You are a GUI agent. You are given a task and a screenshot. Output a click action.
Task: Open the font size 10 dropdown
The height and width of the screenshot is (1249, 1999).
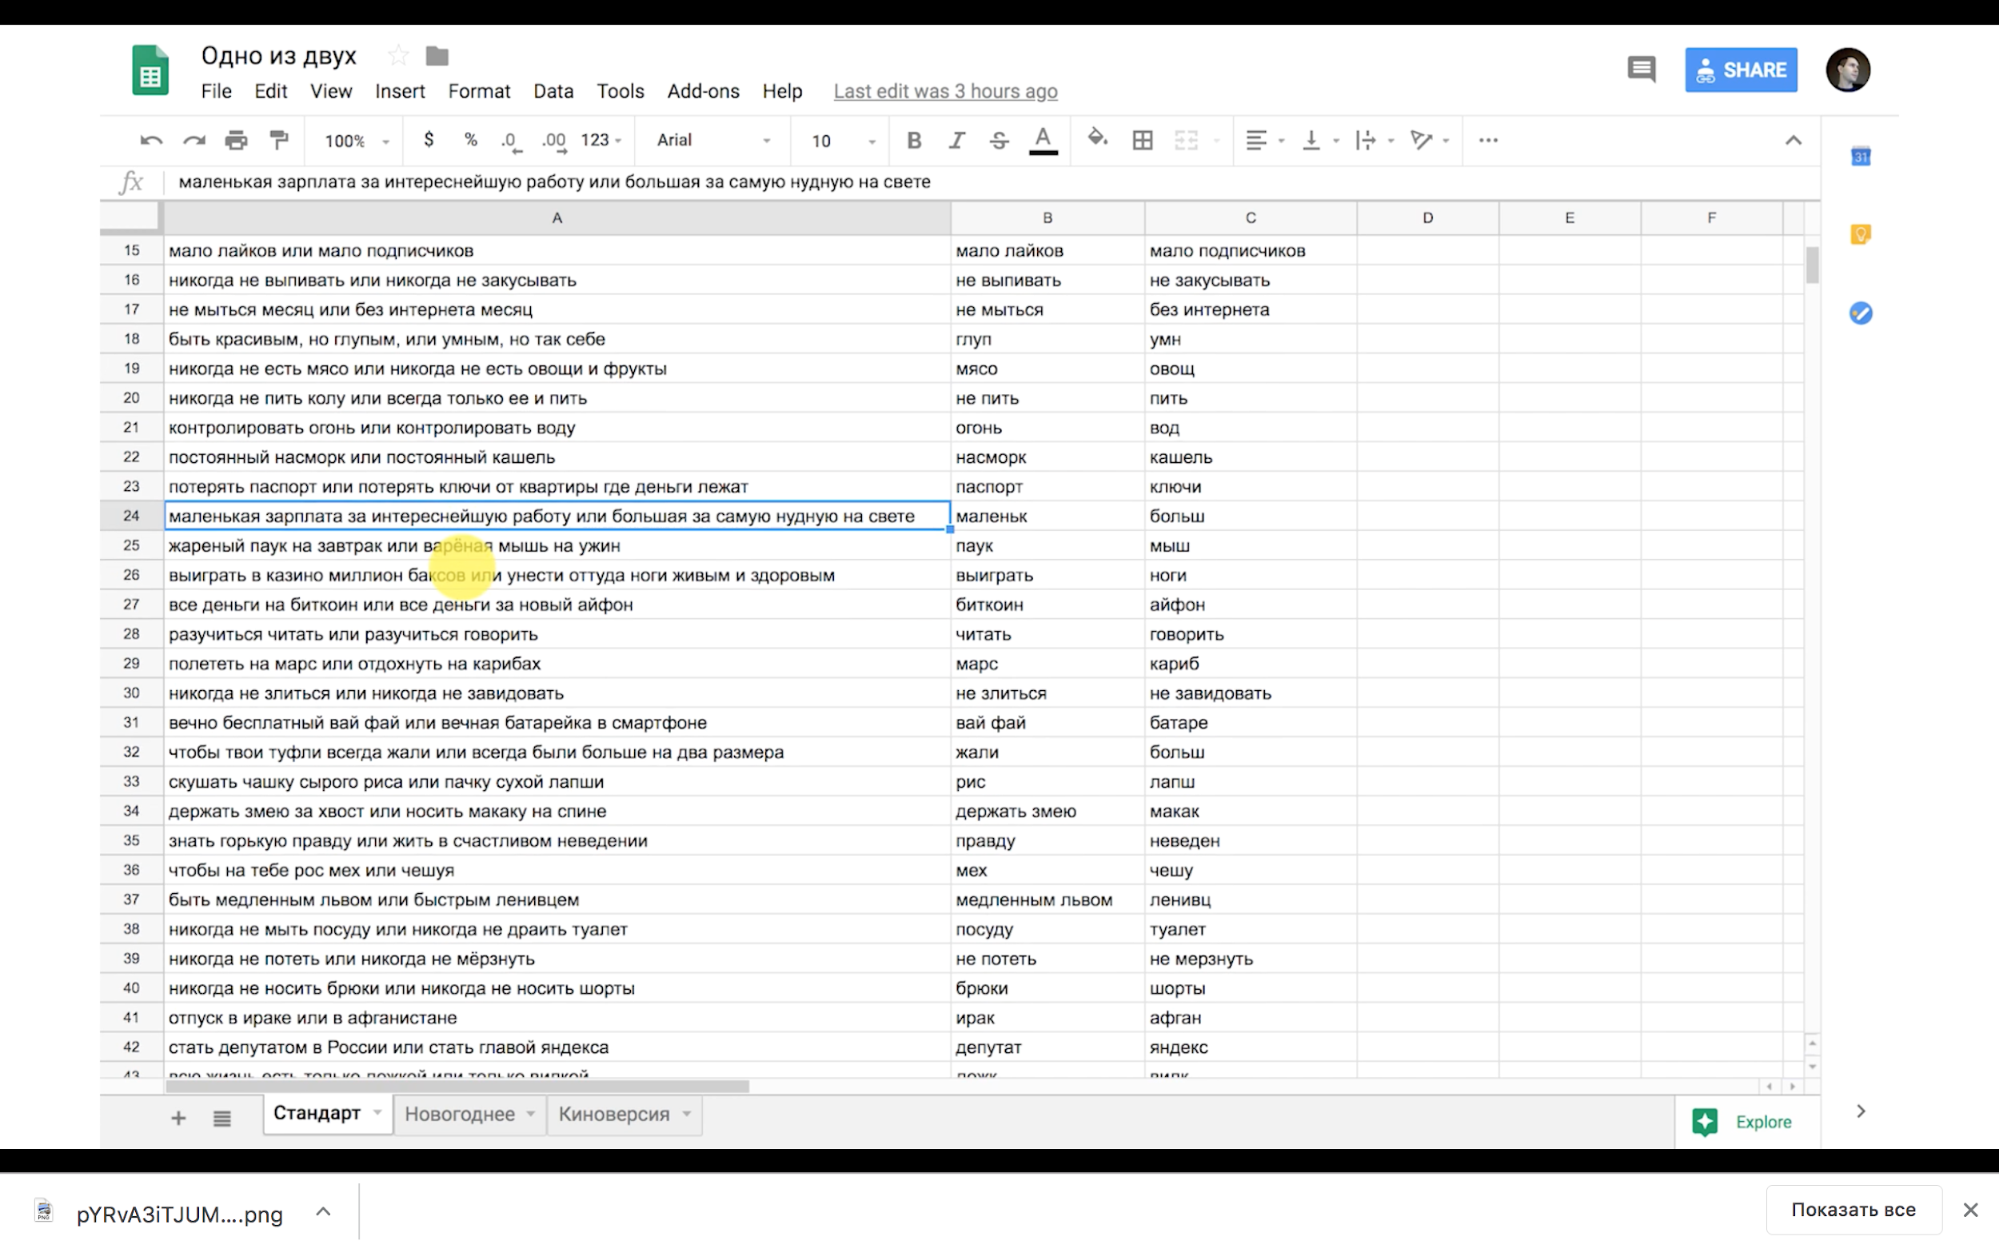(842, 141)
